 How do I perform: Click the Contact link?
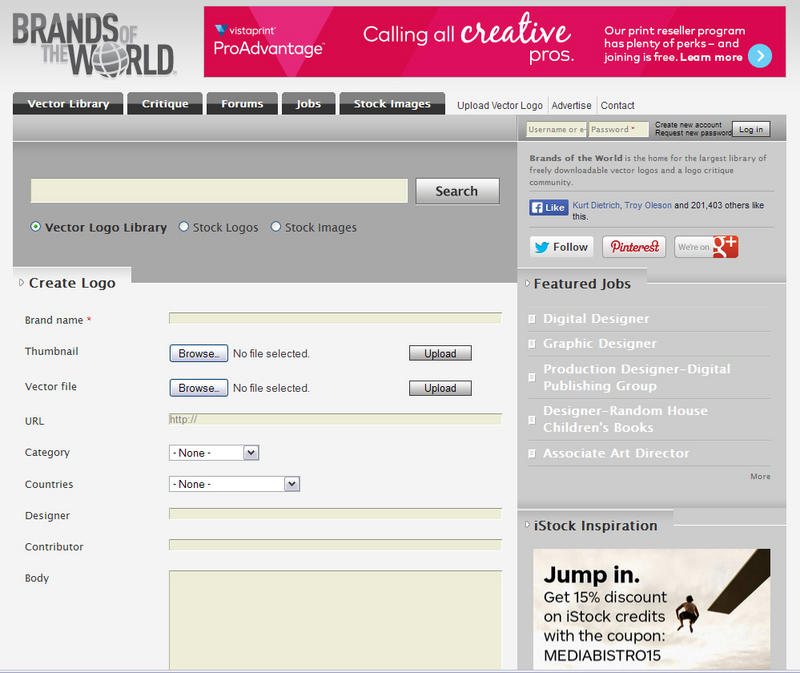pyautogui.click(x=617, y=106)
